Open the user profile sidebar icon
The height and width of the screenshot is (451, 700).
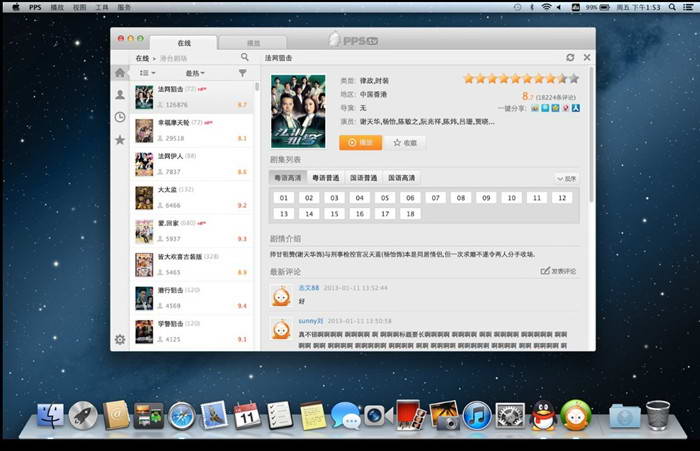(120, 95)
